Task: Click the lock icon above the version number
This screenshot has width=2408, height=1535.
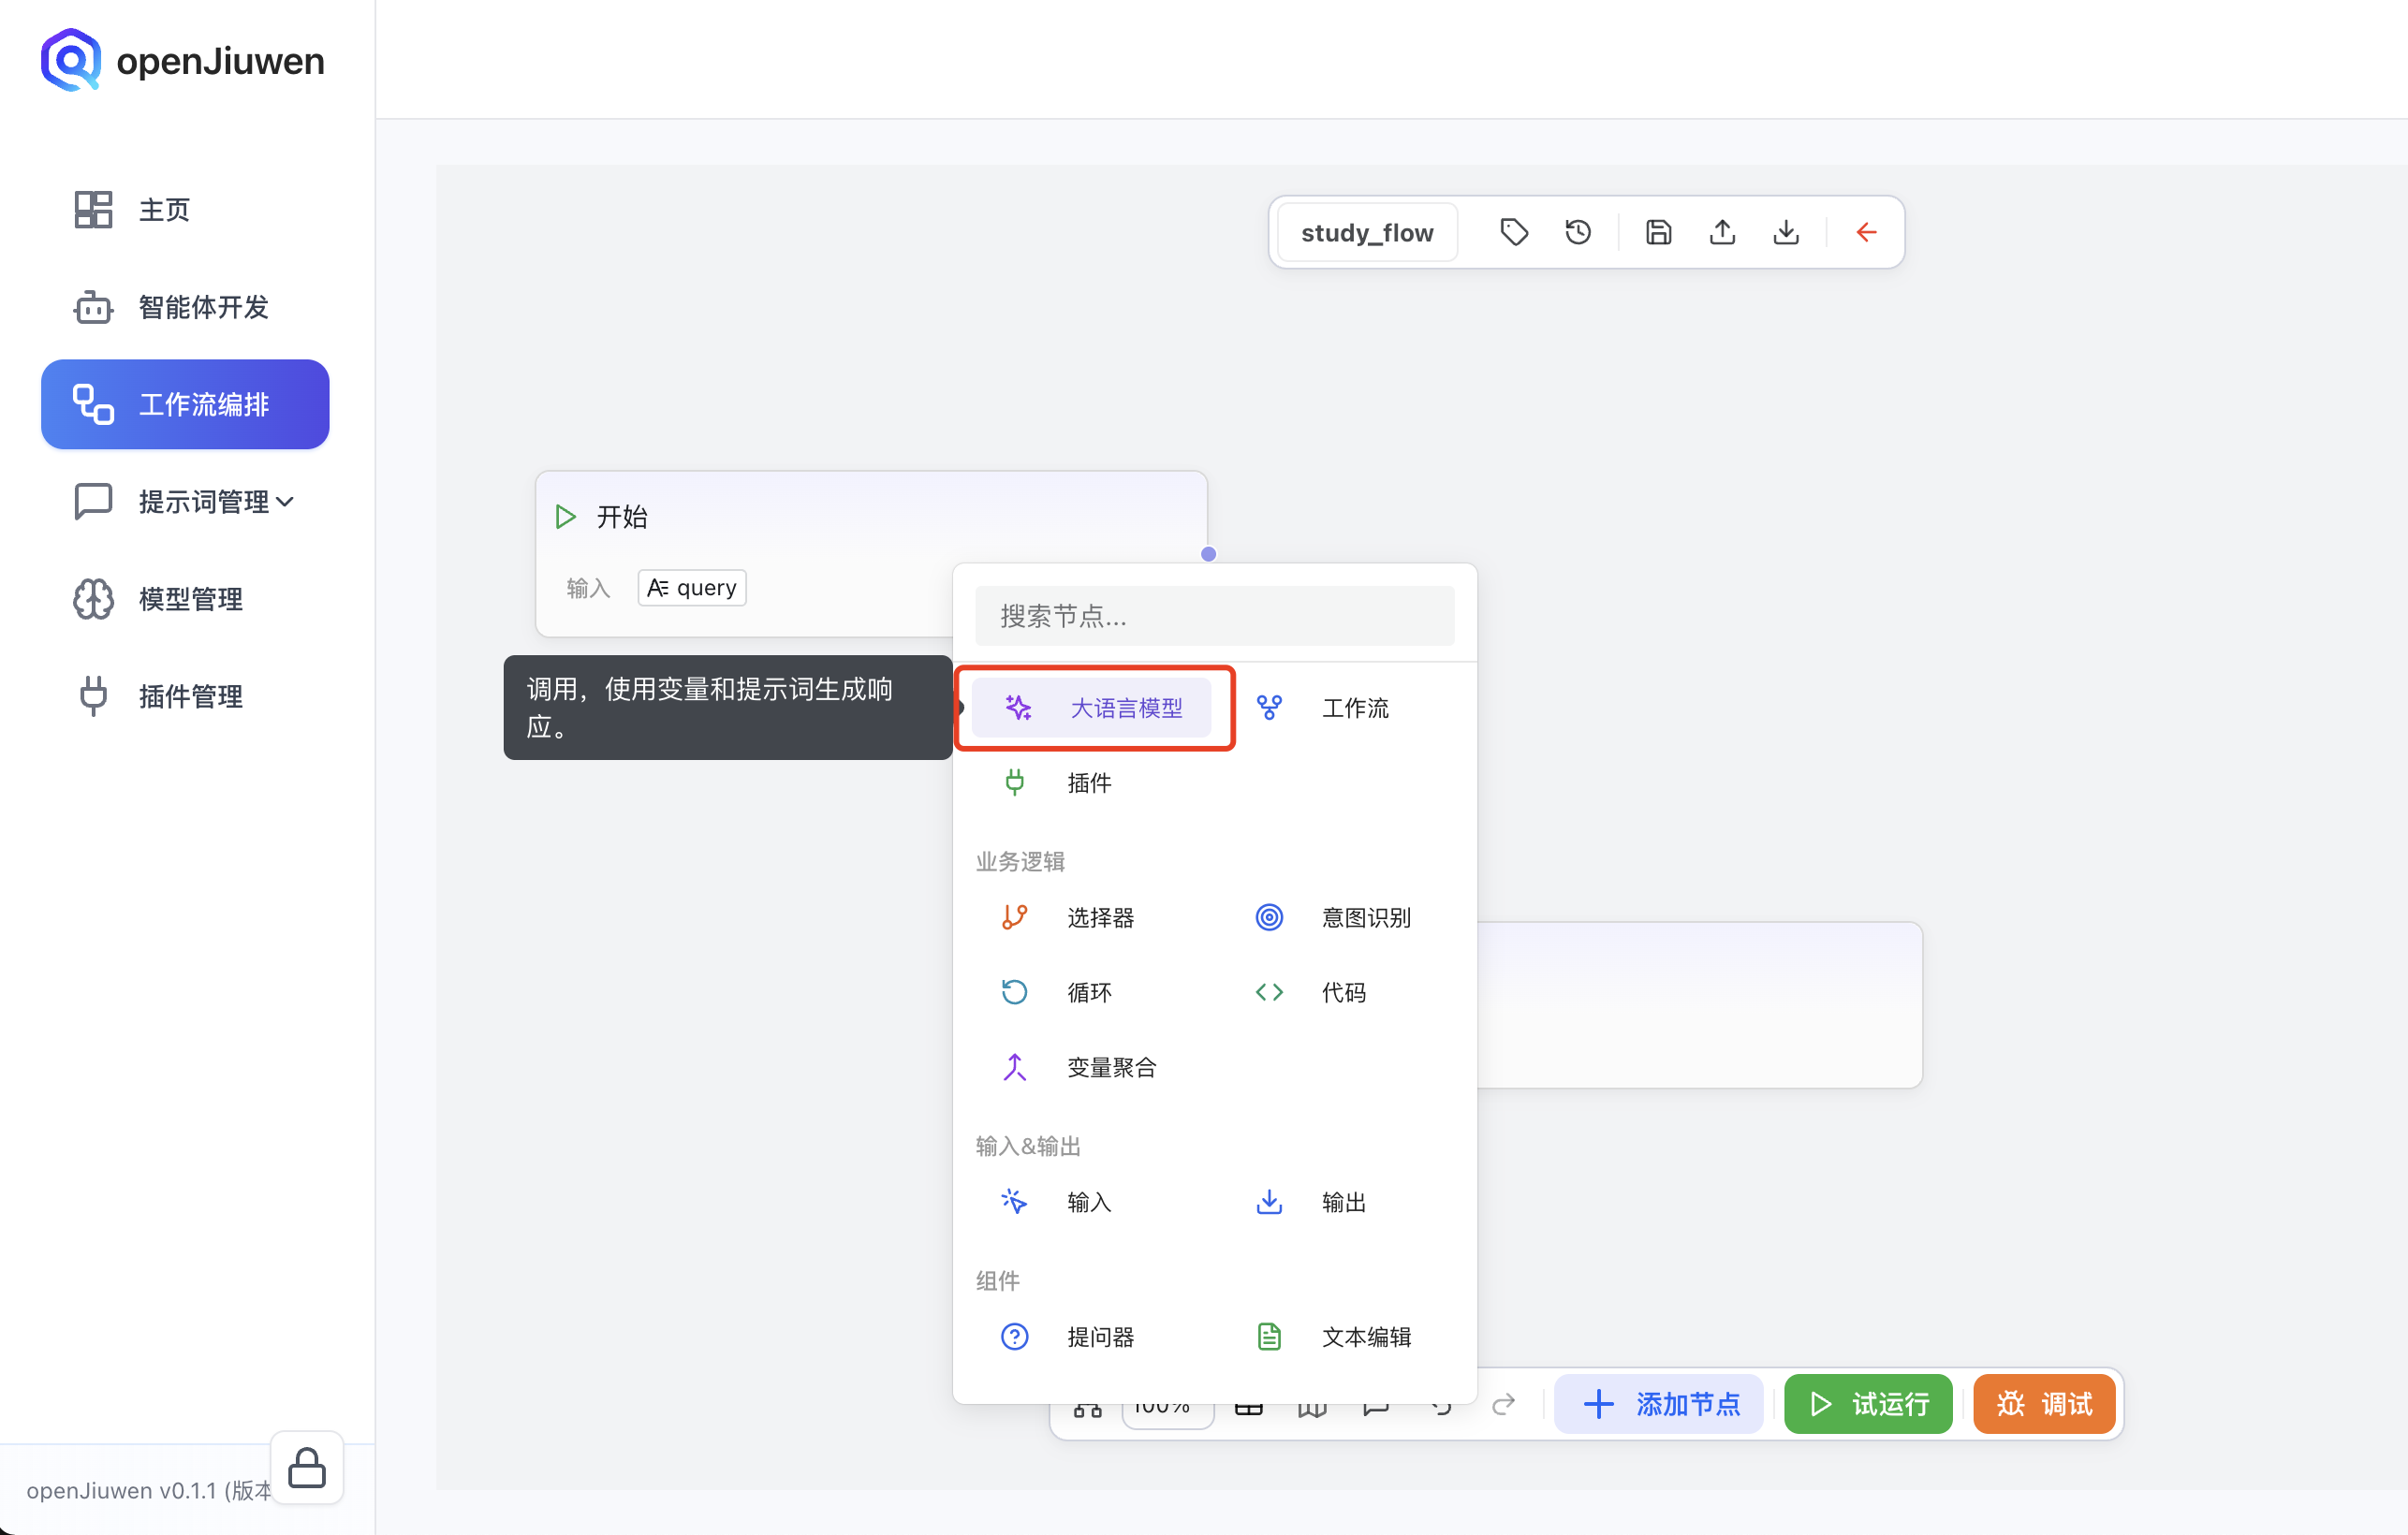Action: click(x=306, y=1468)
